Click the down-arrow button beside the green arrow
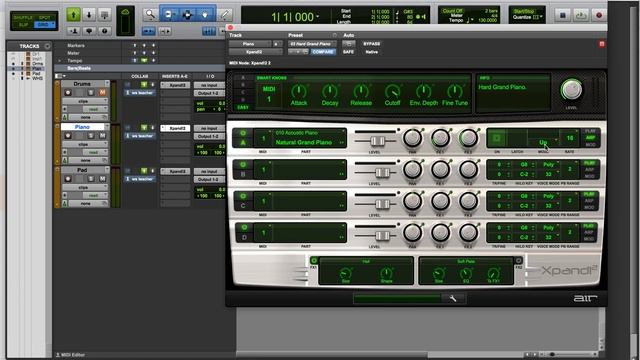This screenshot has height=360, width=640. (x=89, y=15)
